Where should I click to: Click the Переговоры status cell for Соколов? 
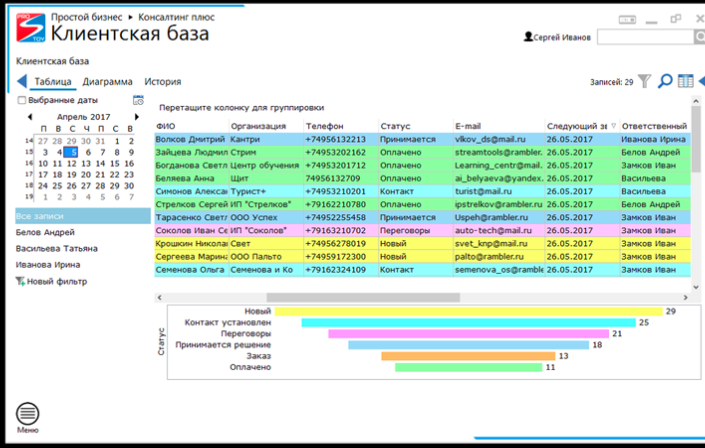[x=415, y=230]
